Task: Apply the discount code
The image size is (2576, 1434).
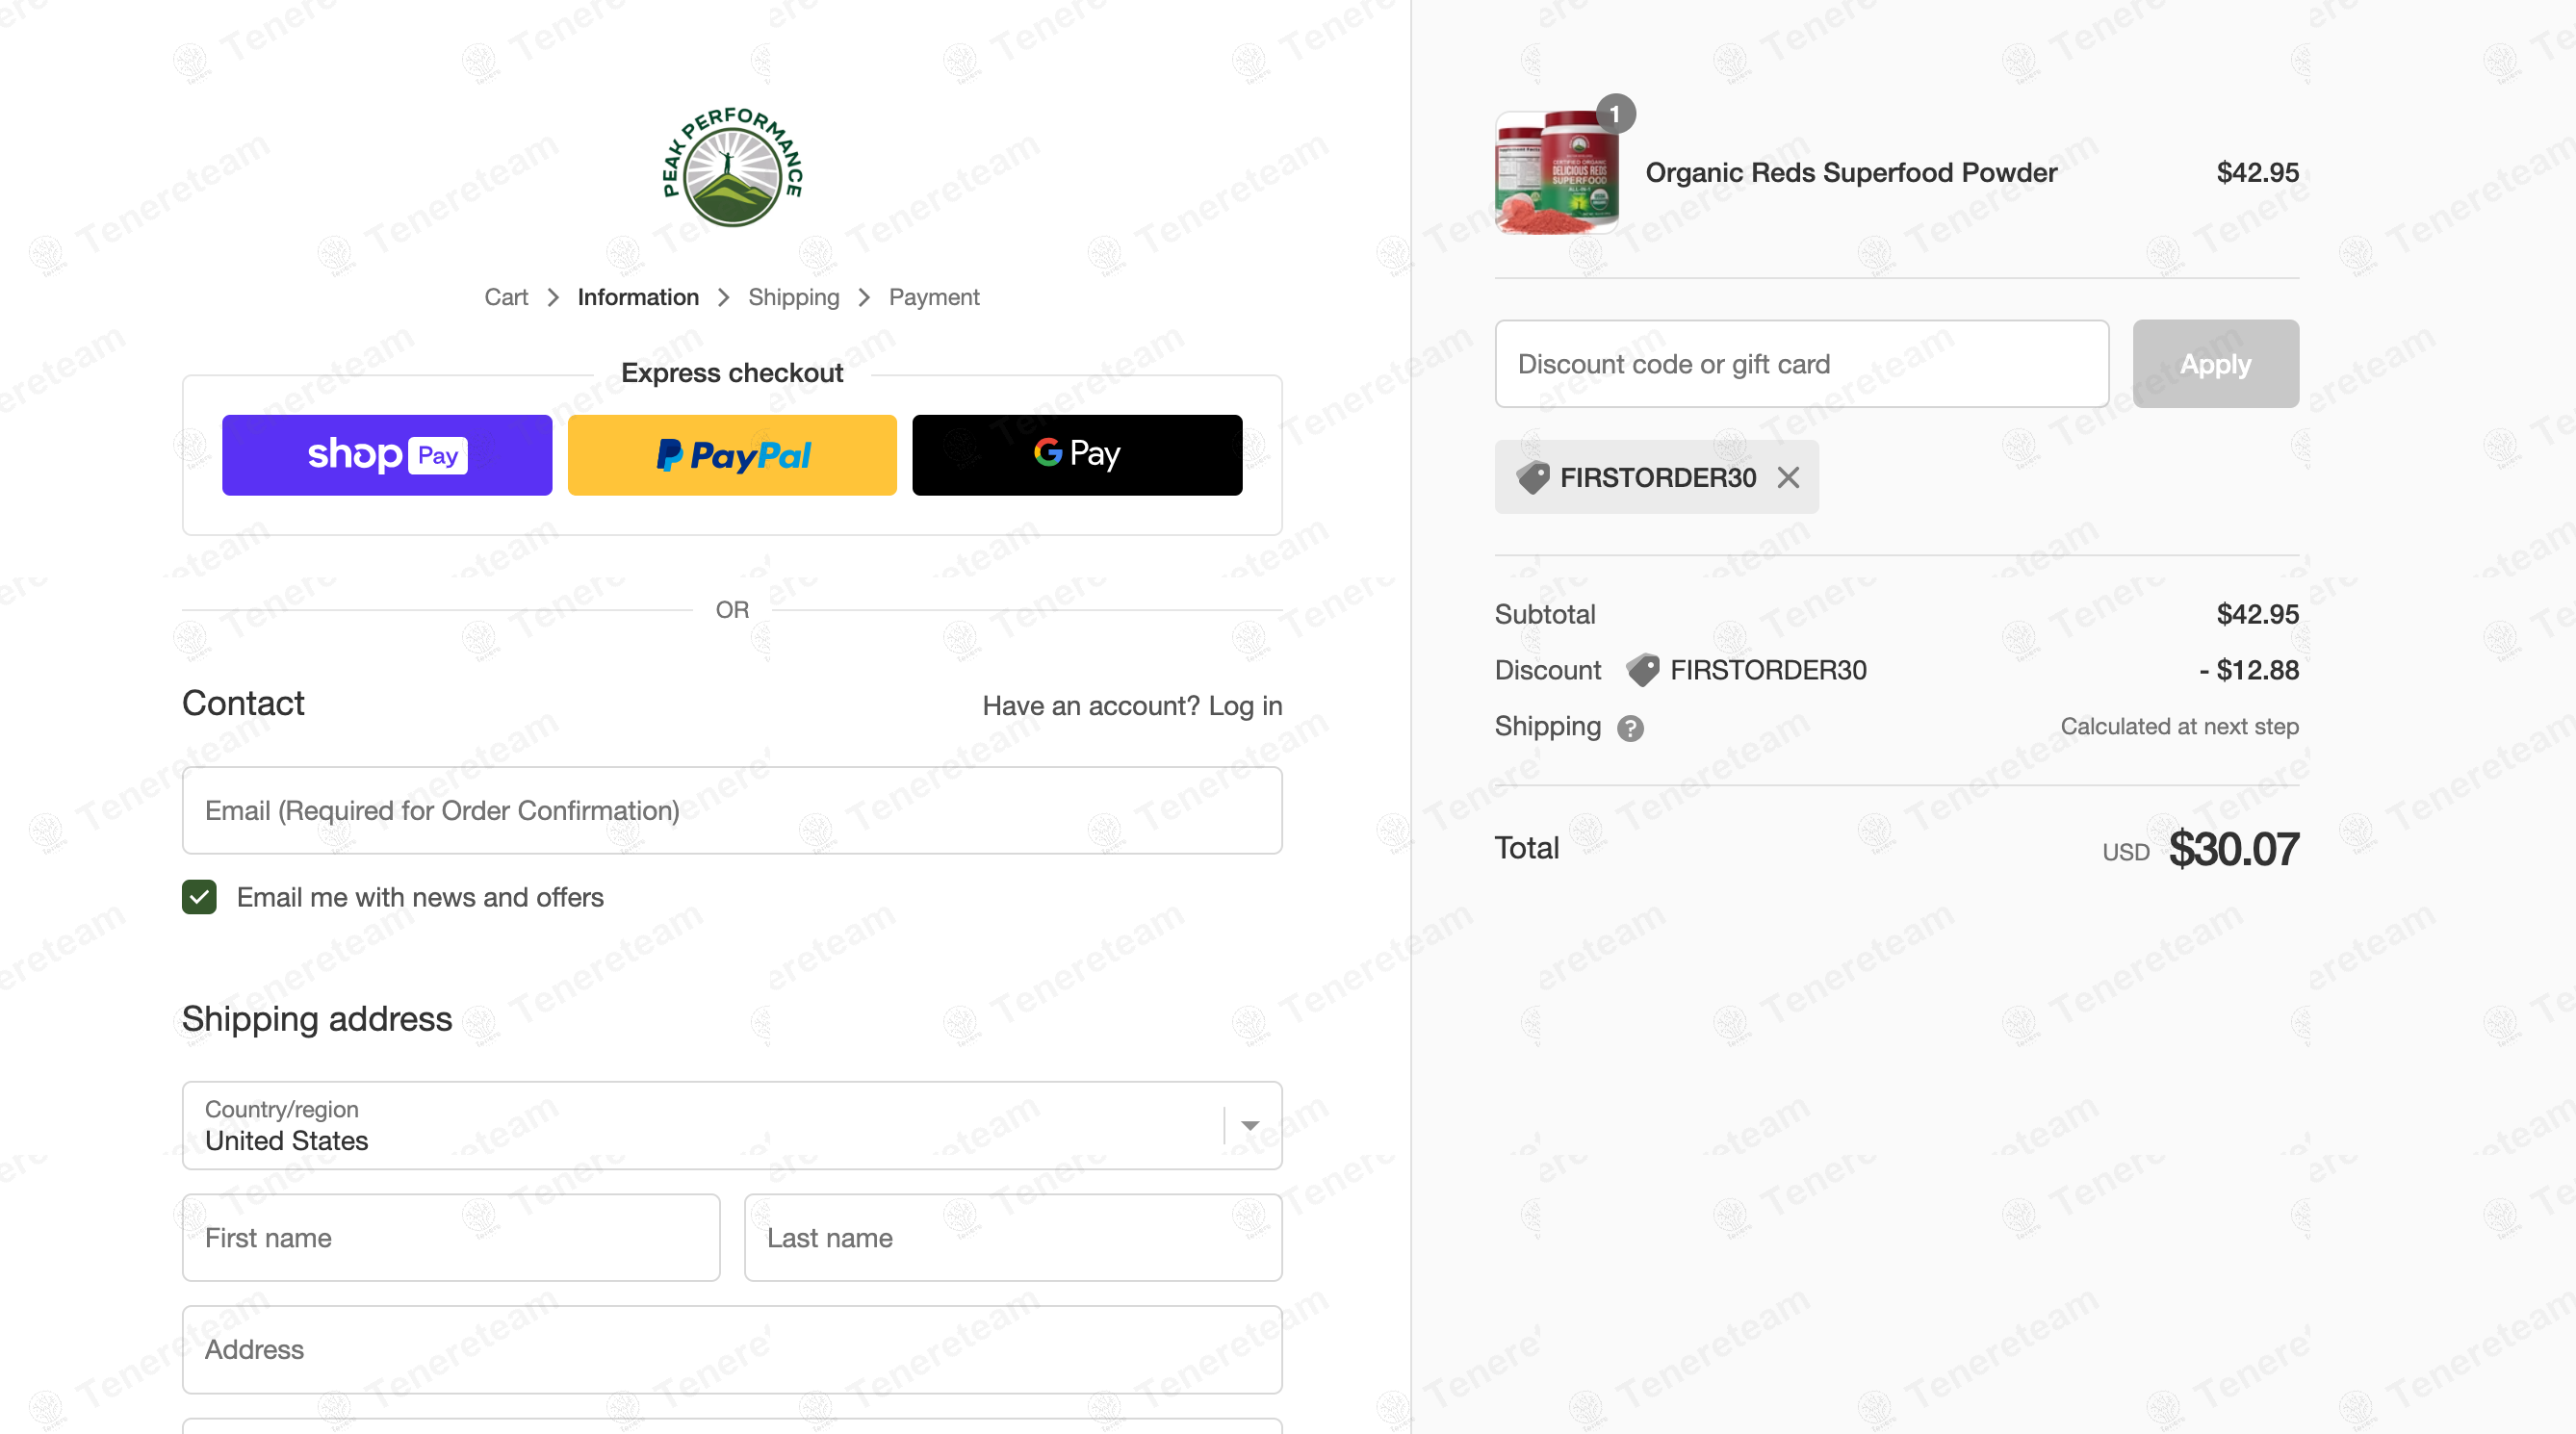Action: [x=2216, y=364]
